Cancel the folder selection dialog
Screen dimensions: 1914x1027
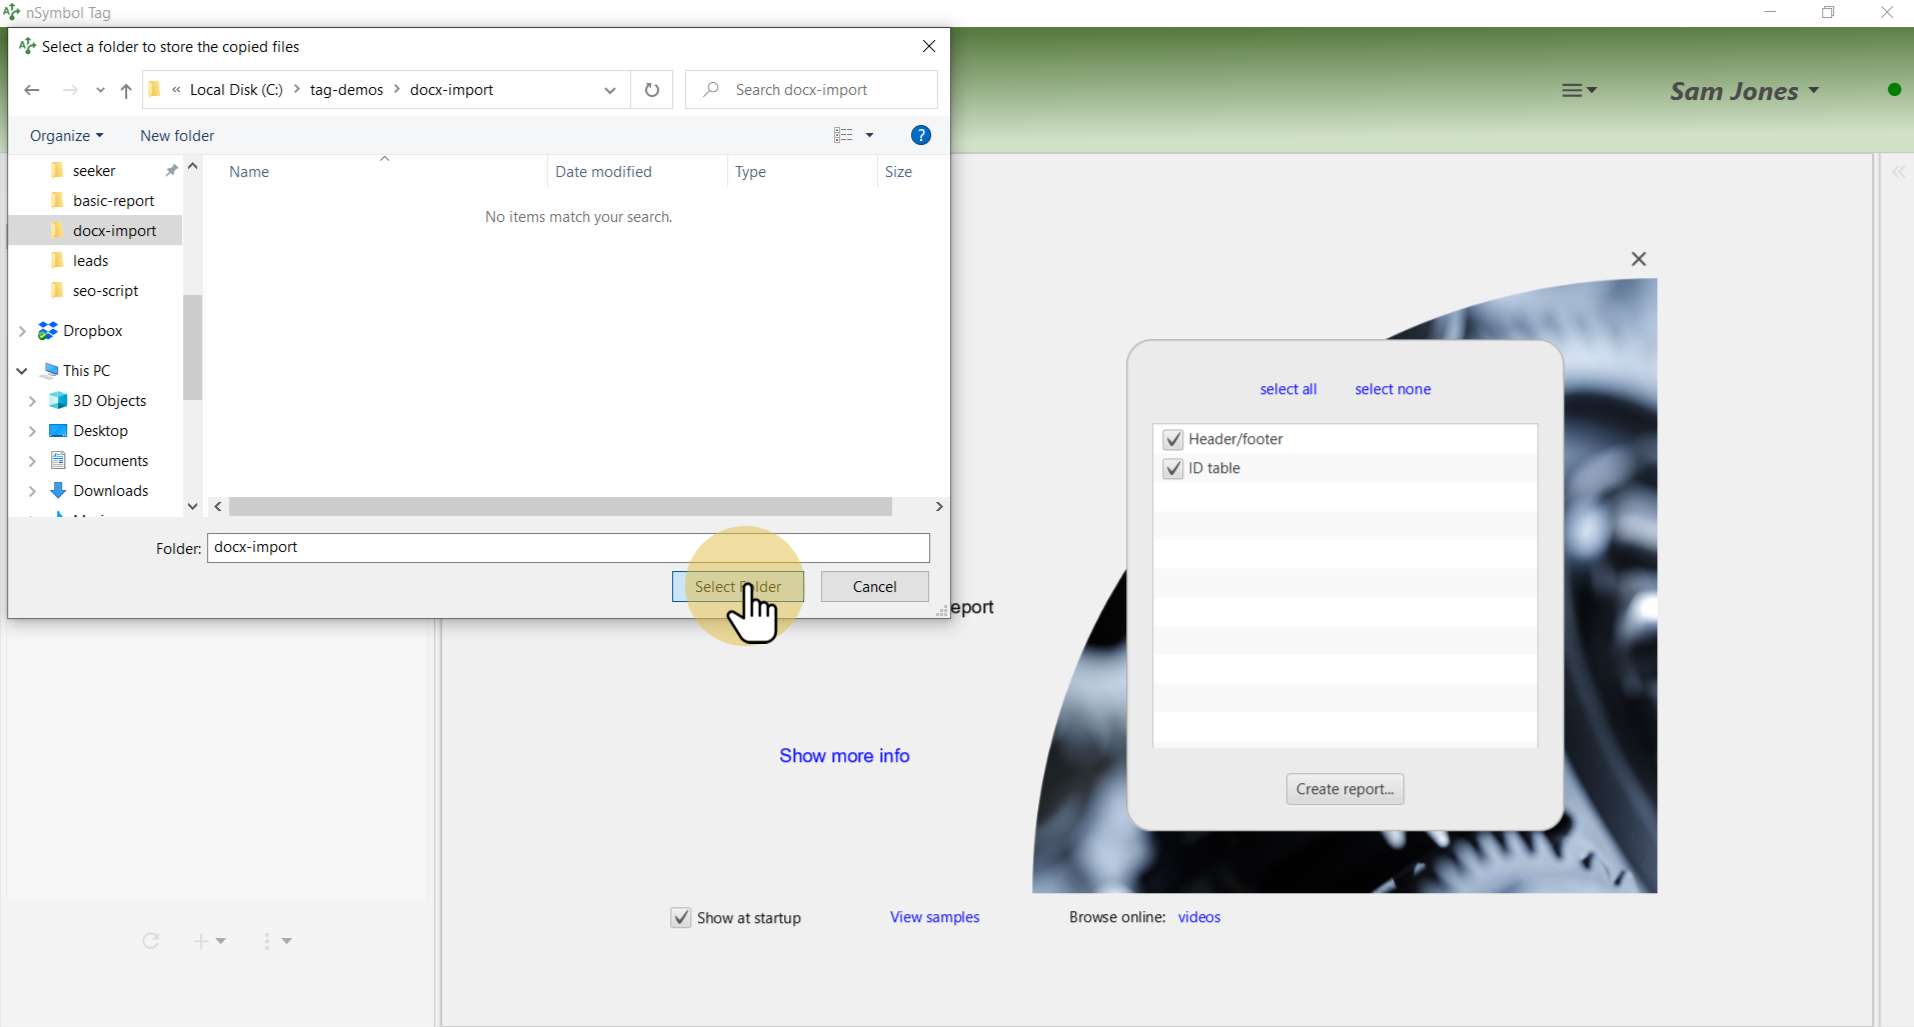875,587
